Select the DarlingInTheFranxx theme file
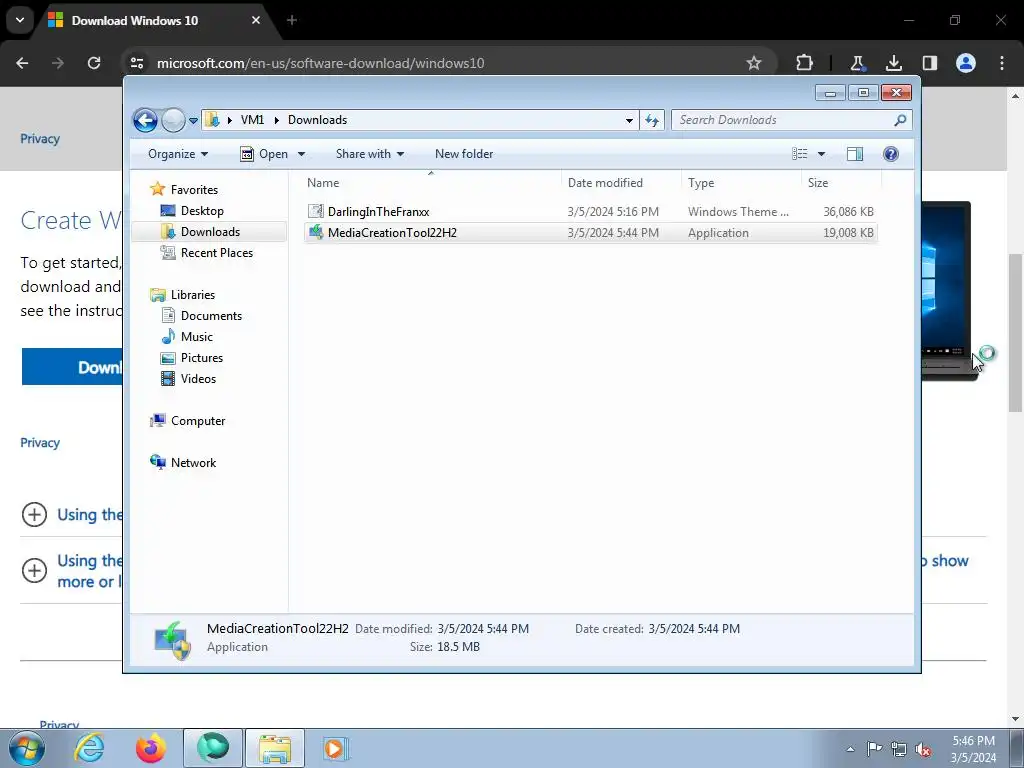Viewport: 1024px width, 768px height. pos(590,212)
